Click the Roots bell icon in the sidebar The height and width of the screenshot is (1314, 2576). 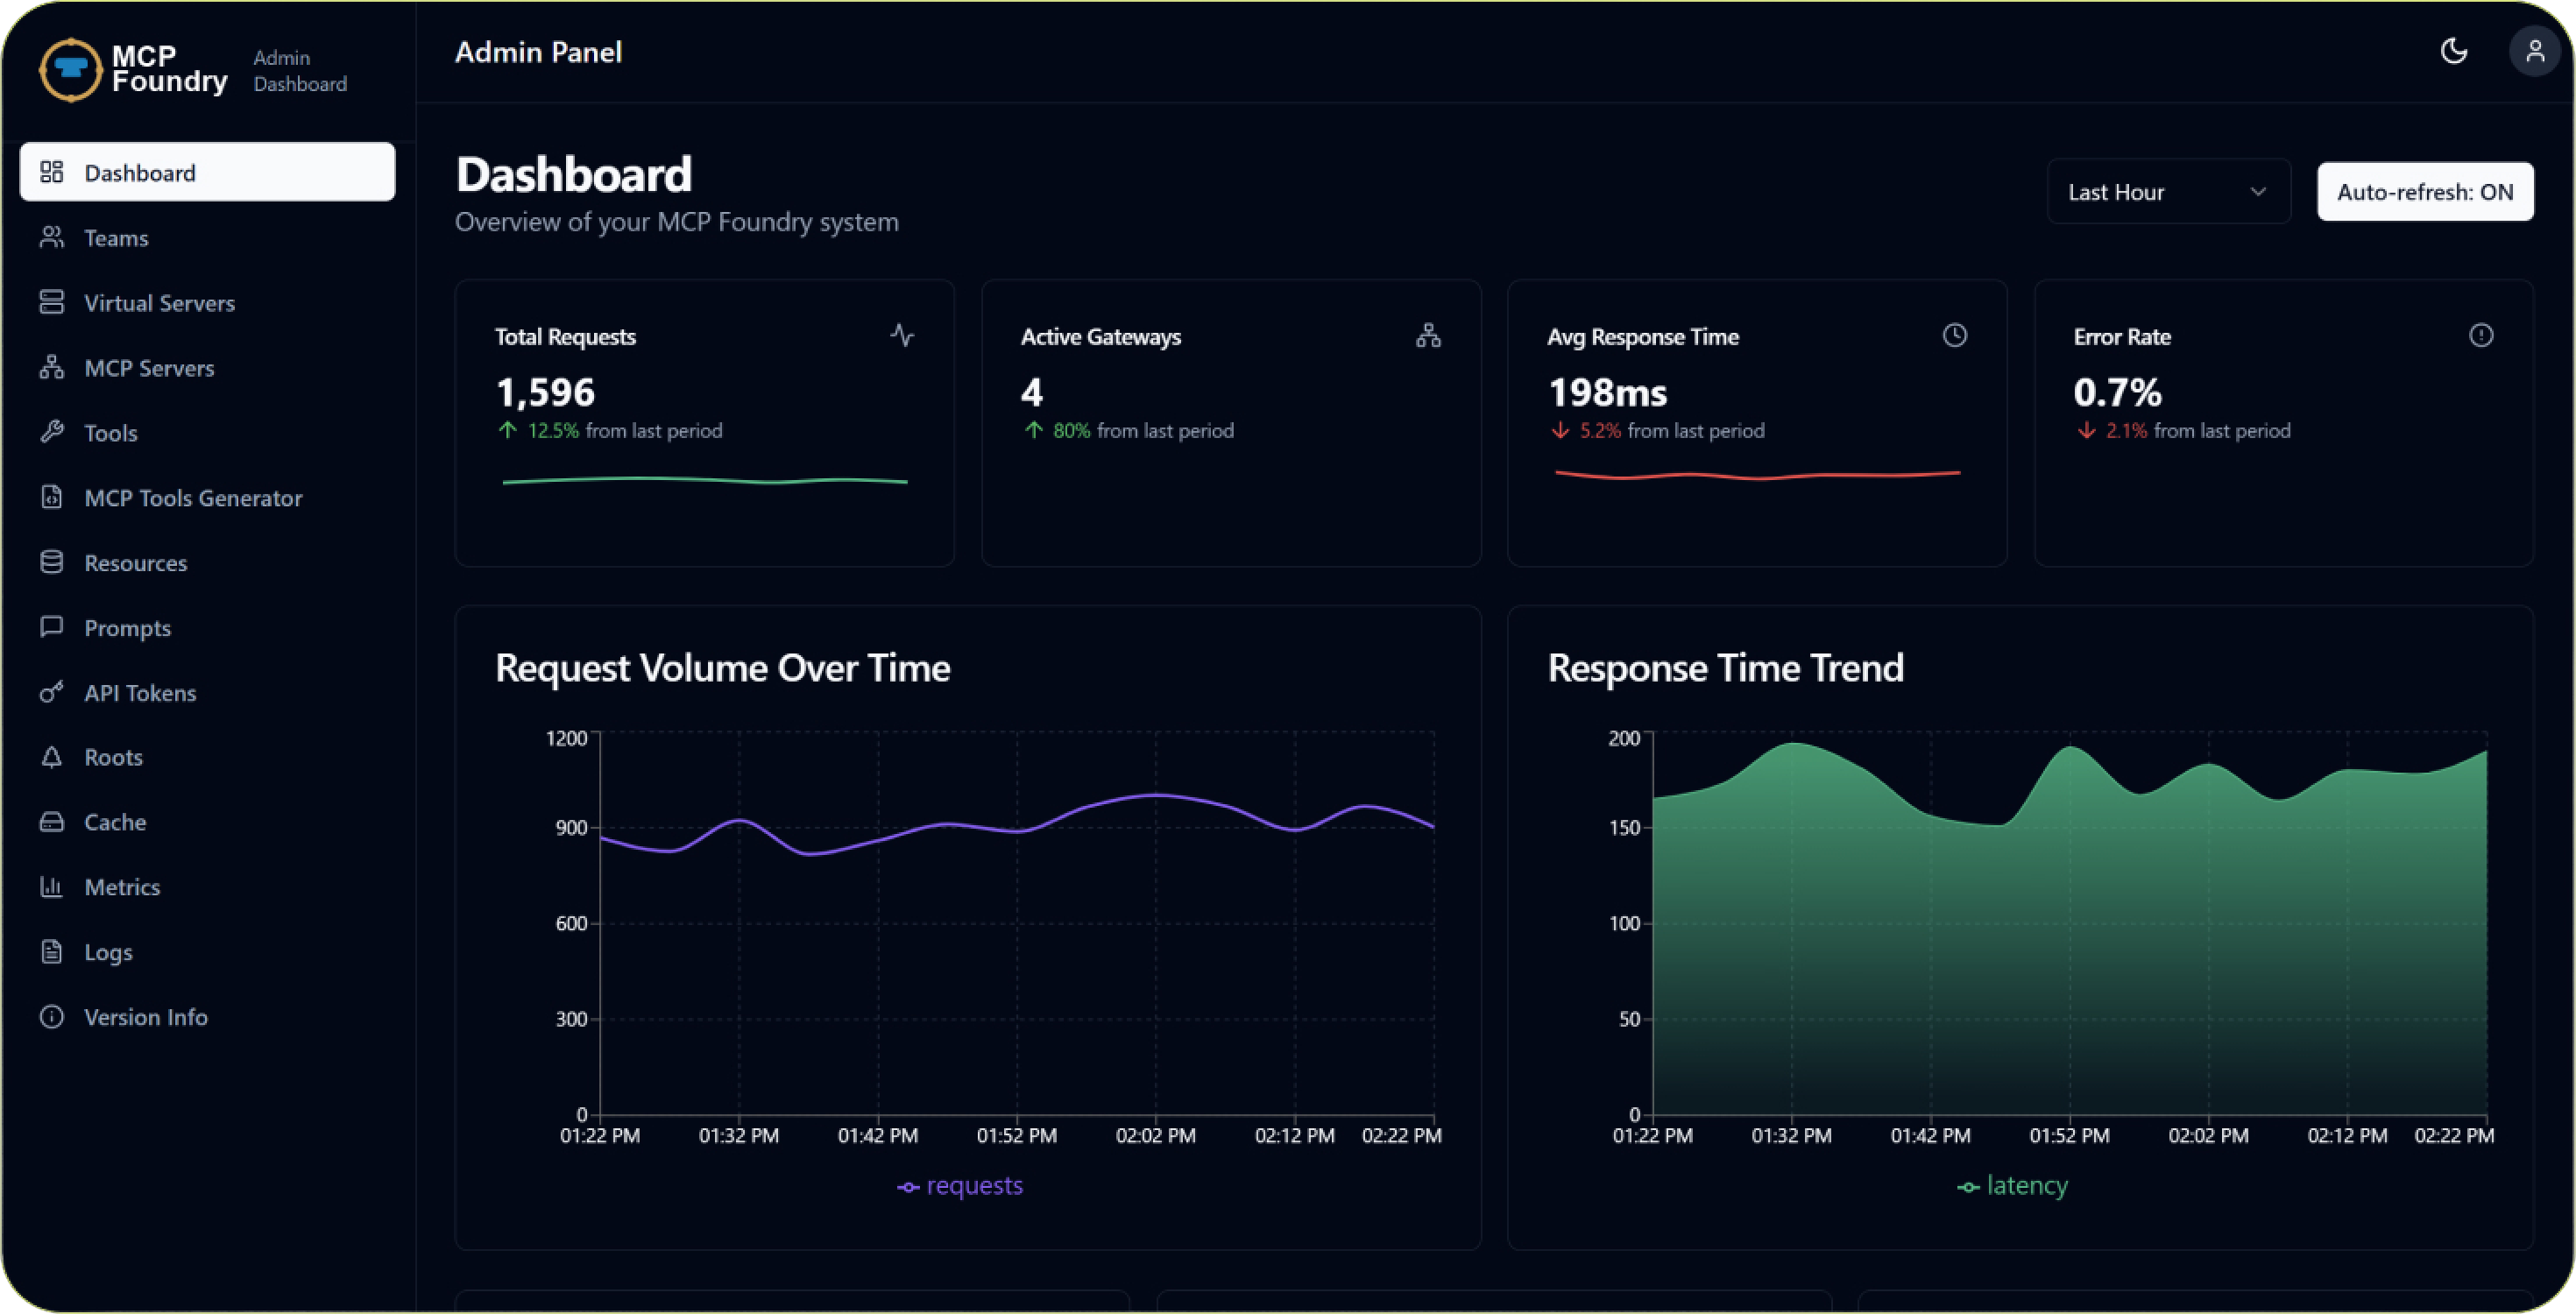click(52, 757)
